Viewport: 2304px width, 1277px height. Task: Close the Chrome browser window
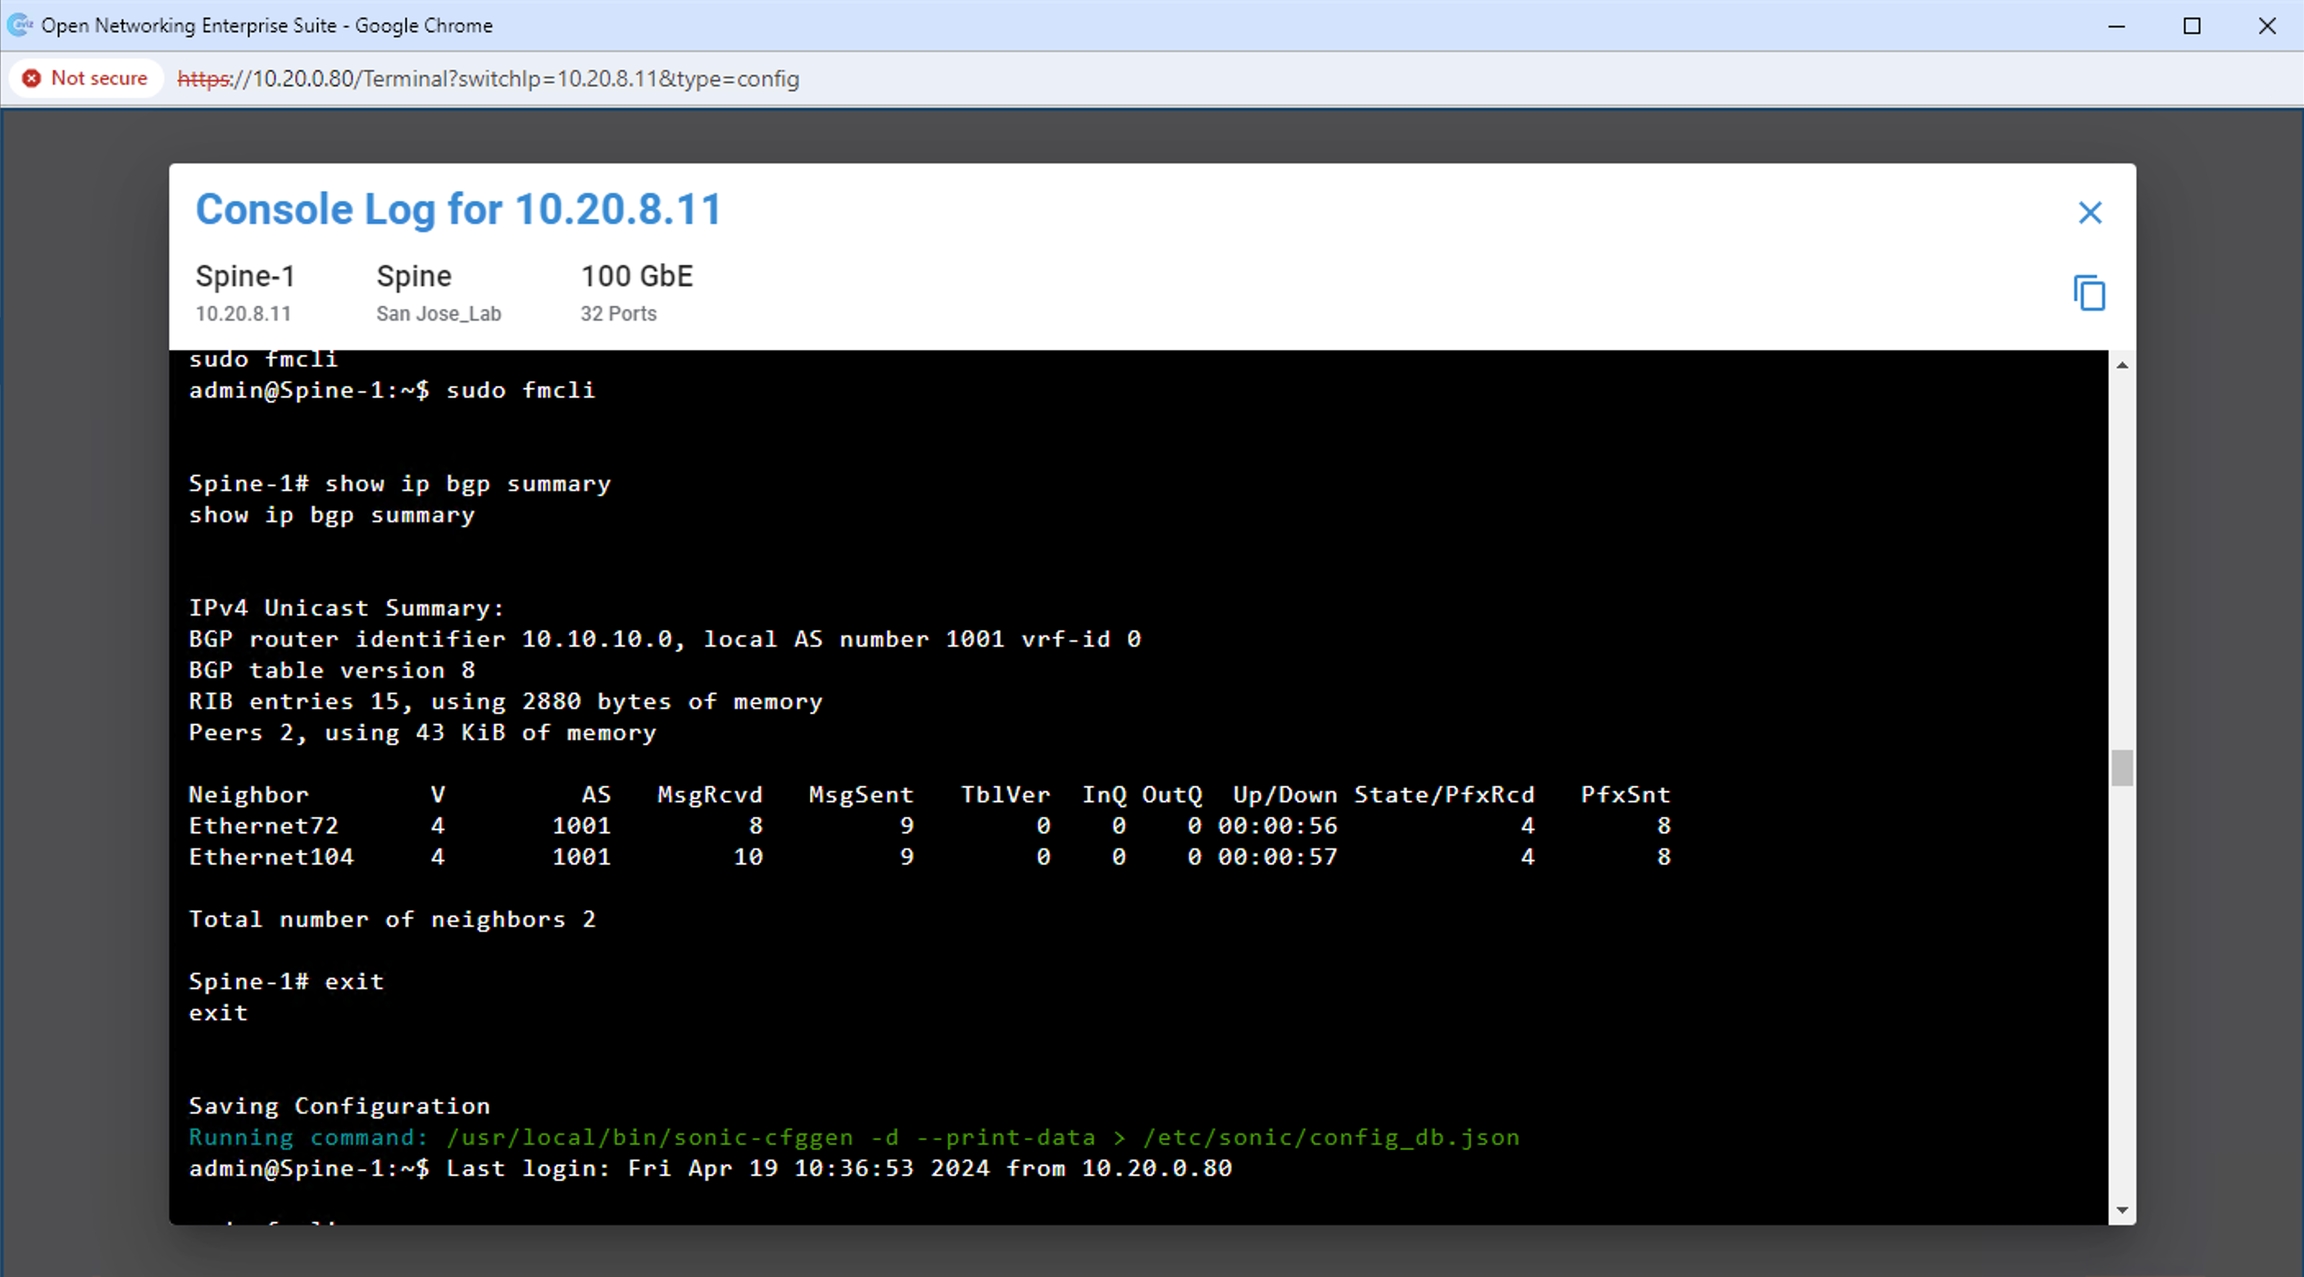pyautogui.click(x=2266, y=26)
